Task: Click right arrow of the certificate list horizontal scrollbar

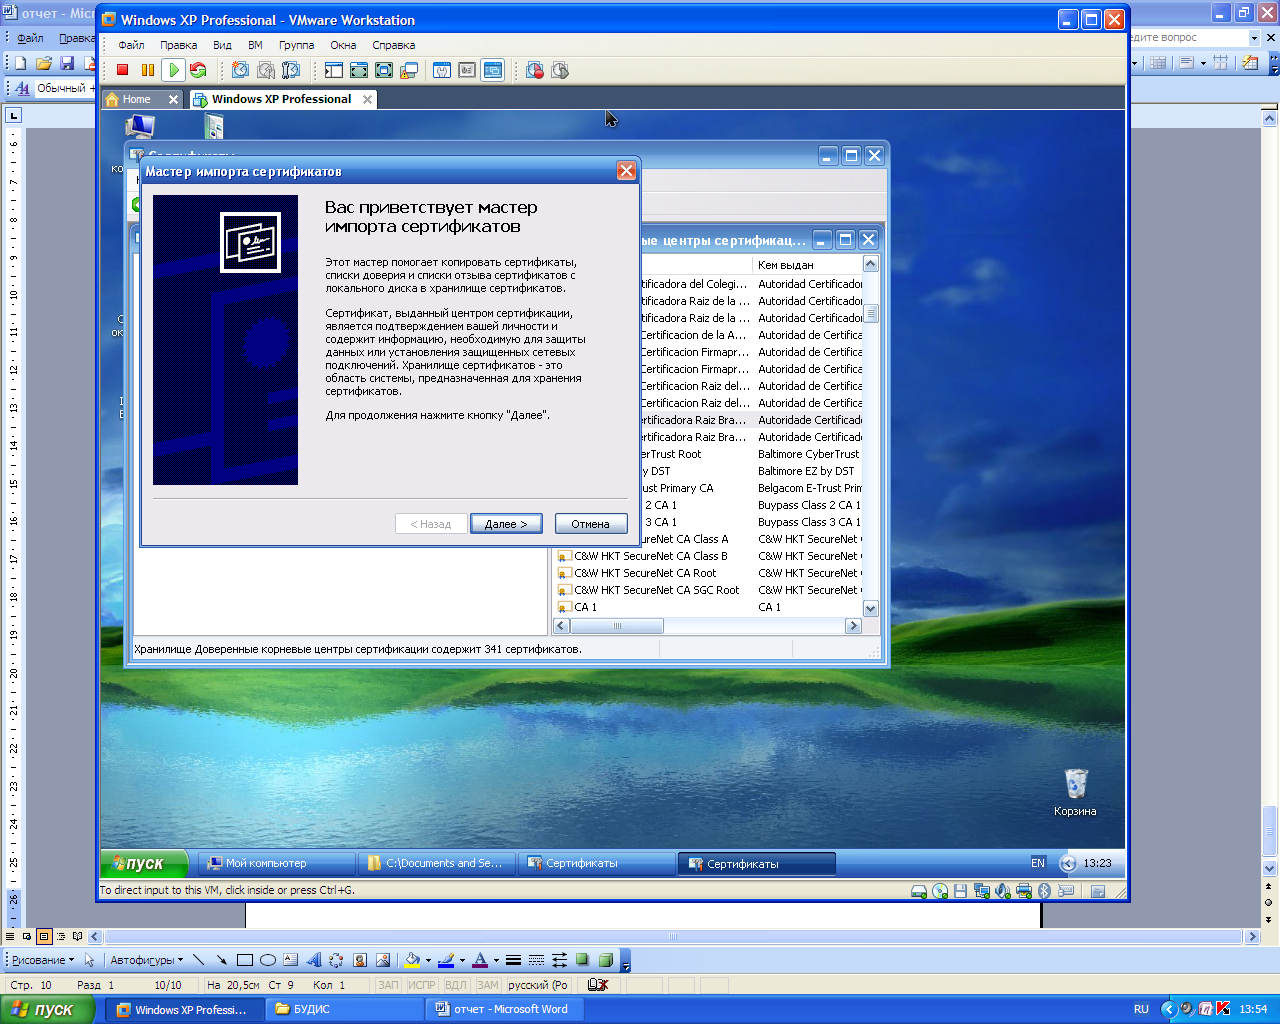Action: click(x=853, y=626)
